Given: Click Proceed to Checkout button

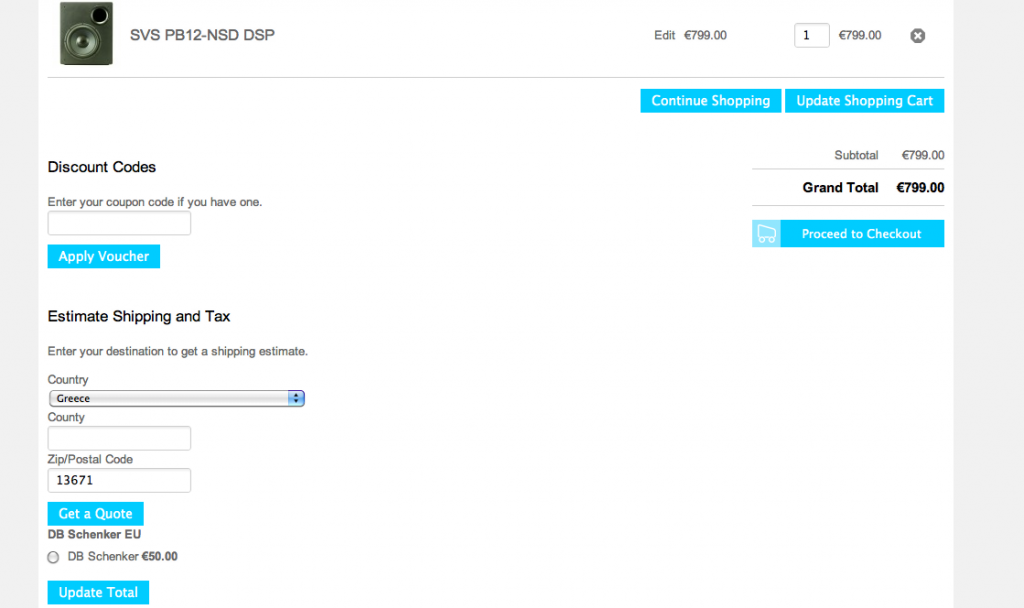Looking at the screenshot, I should click(x=862, y=234).
